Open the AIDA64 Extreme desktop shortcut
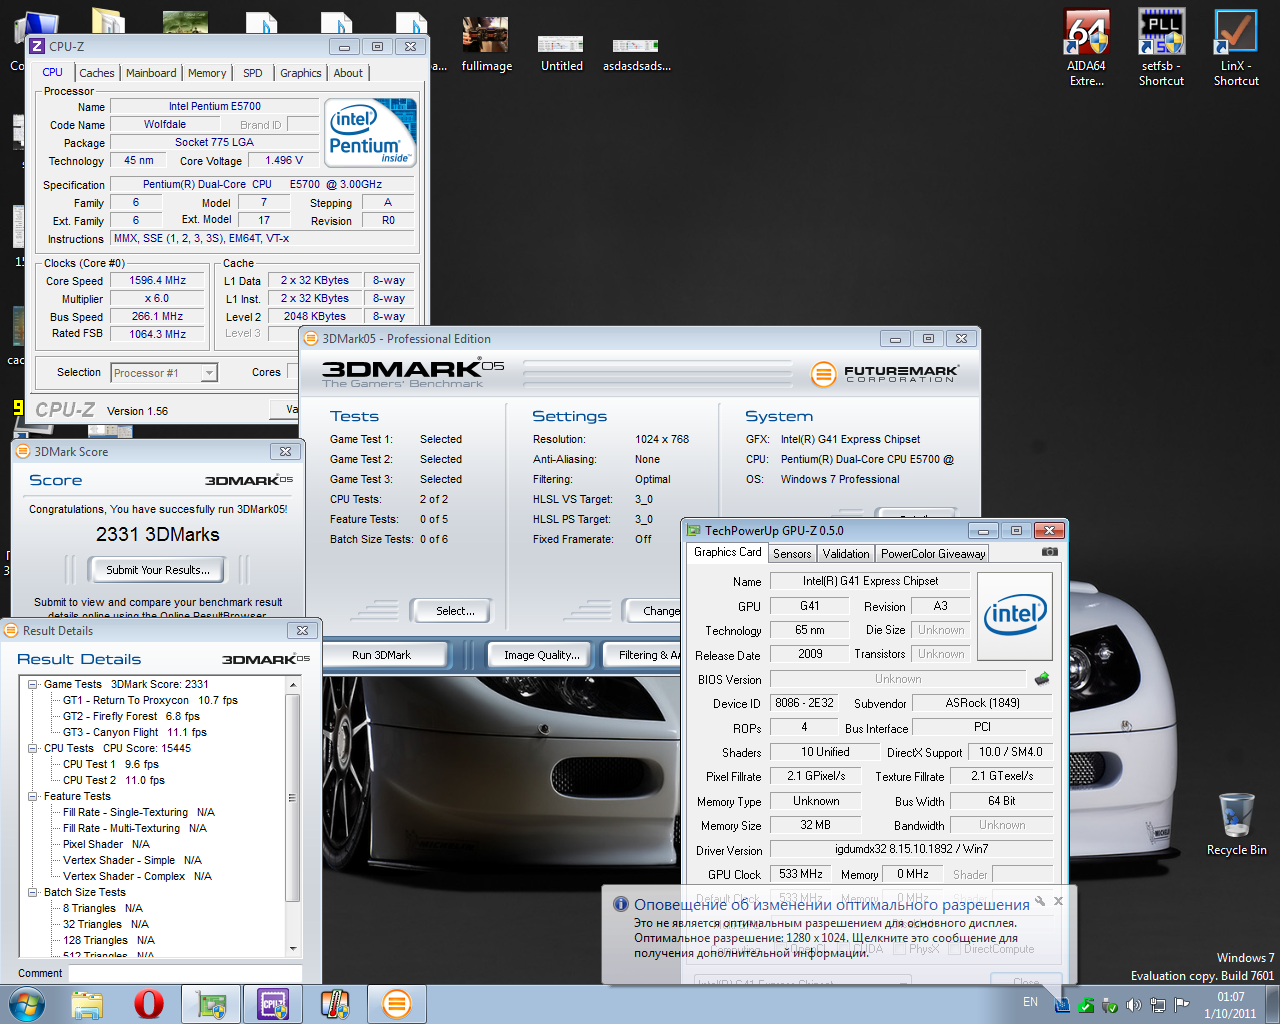This screenshot has width=1280, height=1024. pos(1086,48)
